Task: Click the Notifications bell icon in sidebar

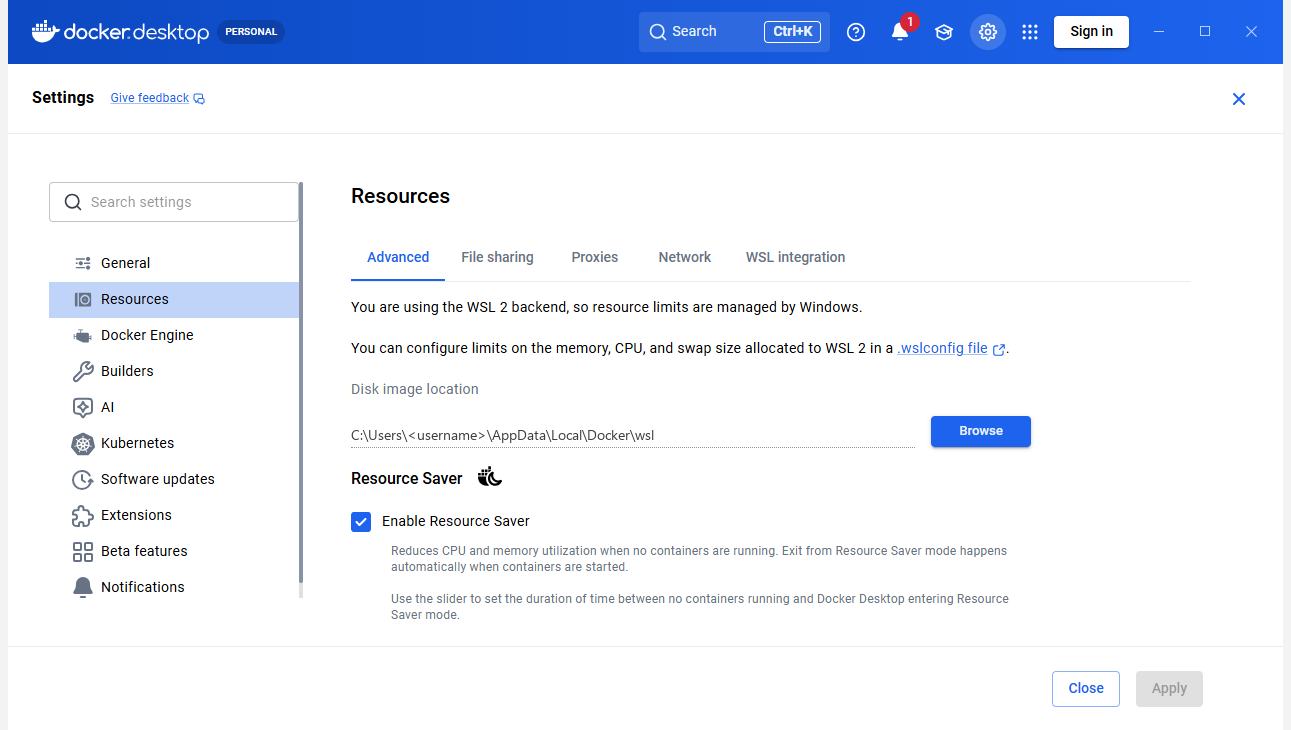Action: (x=83, y=587)
